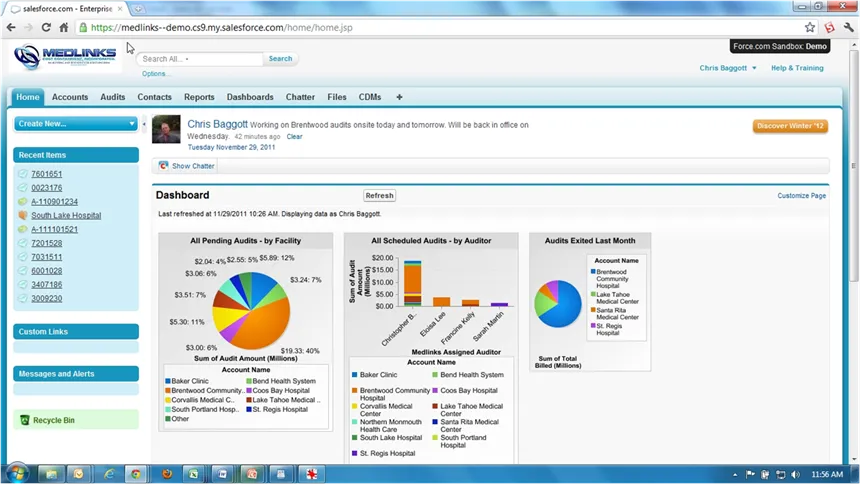
Task: Open the Contacts tab
Action: click(x=154, y=97)
